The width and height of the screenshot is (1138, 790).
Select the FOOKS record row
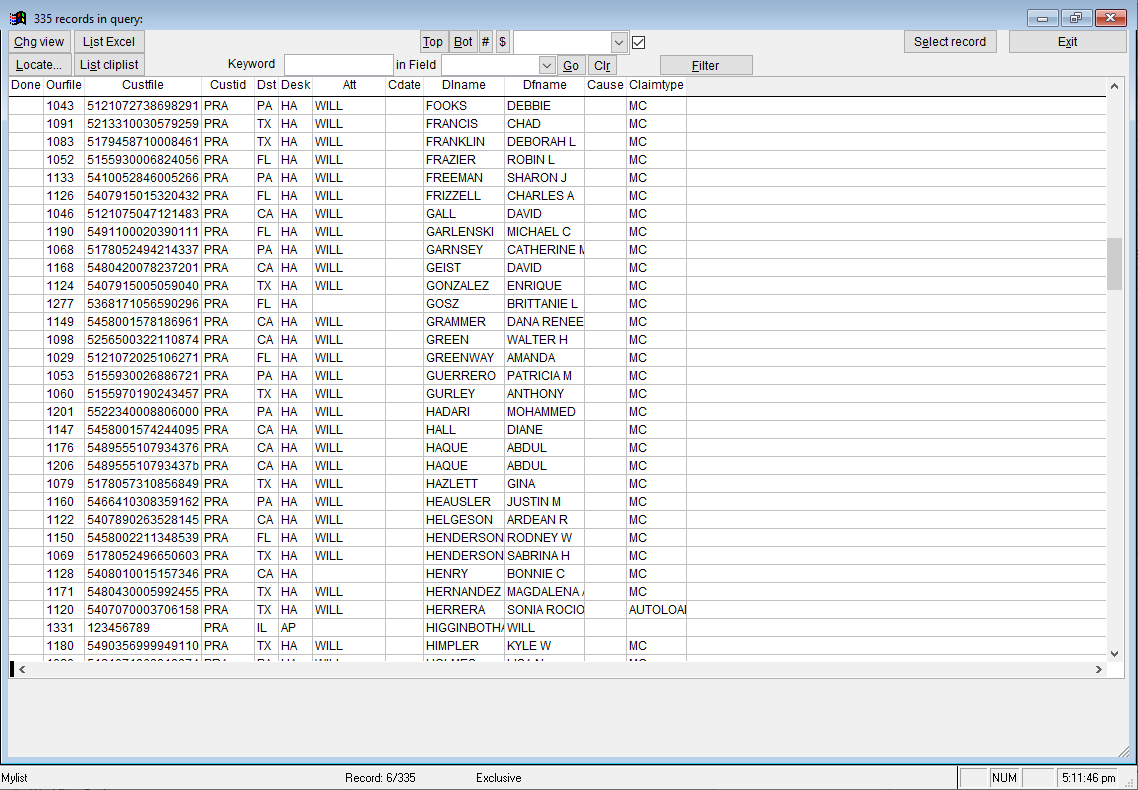click(x=557, y=106)
